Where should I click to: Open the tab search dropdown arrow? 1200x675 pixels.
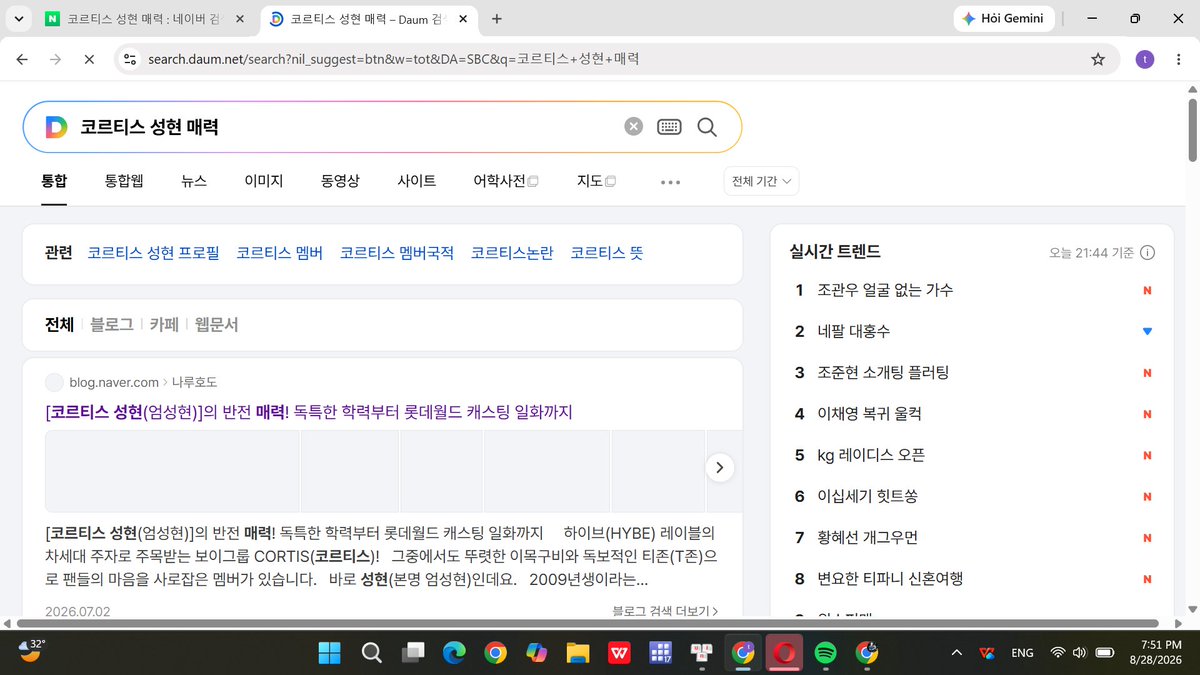point(18,18)
